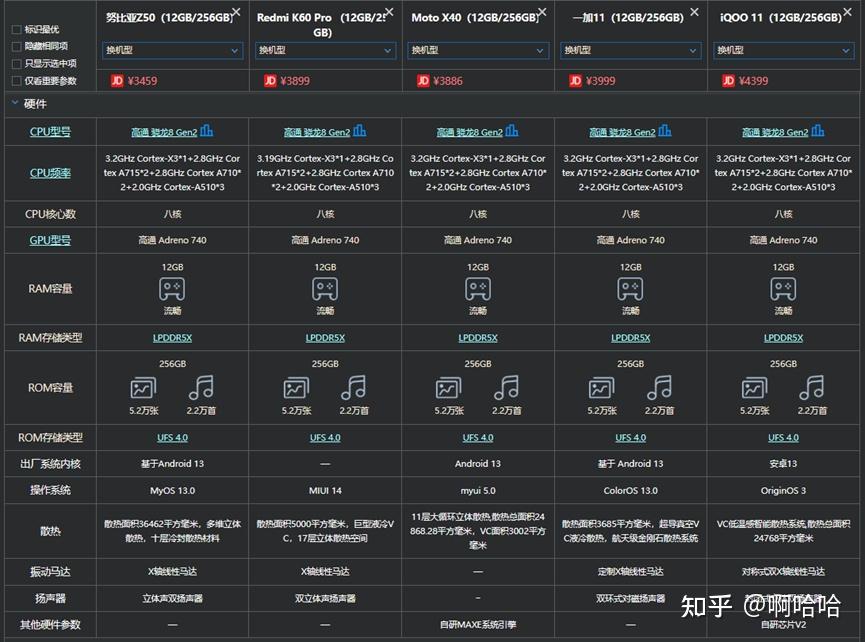The image size is (865, 642).
Task: Remove 努比亚Z50 from the comparison with X
Action: [236, 12]
